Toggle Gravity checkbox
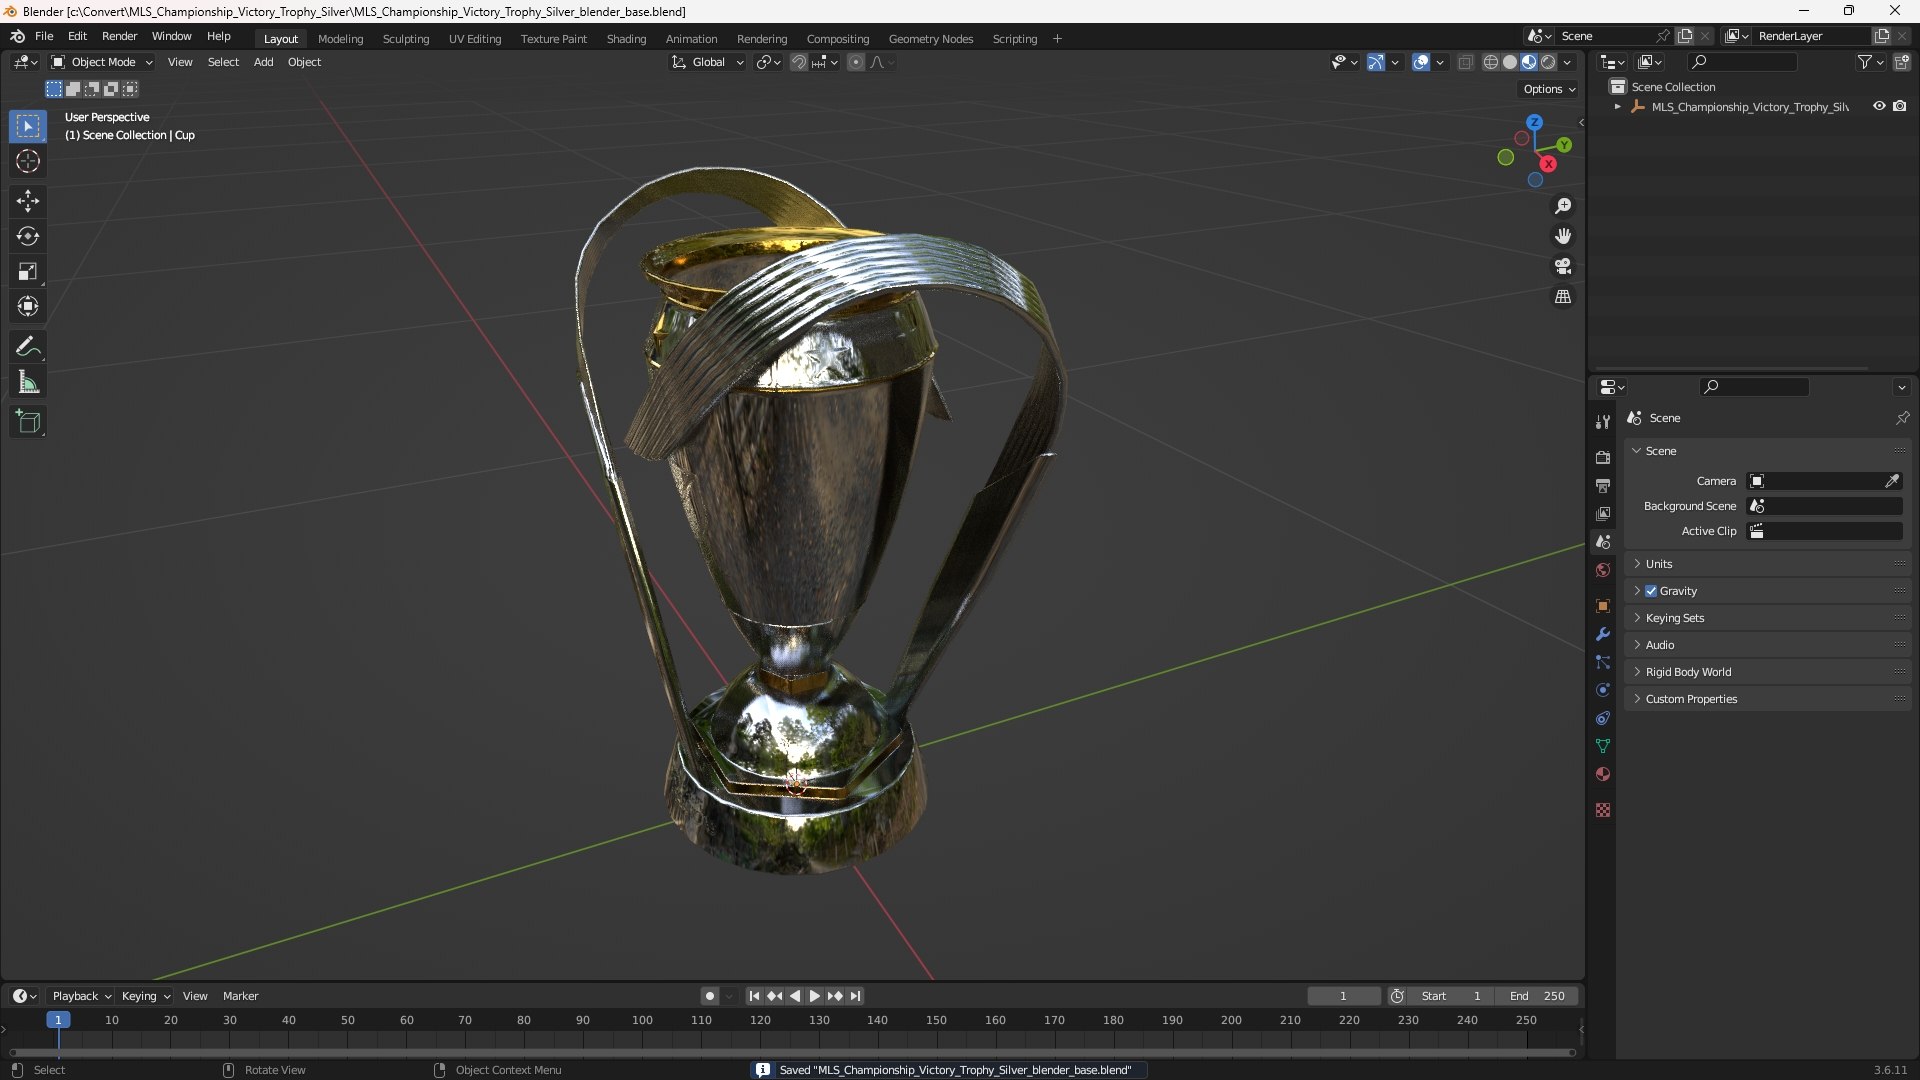 [x=1651, y=591]
